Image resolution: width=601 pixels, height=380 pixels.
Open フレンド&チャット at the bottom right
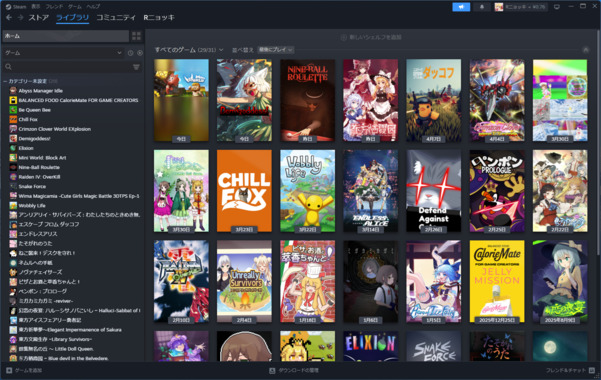(x=570, y=370)
